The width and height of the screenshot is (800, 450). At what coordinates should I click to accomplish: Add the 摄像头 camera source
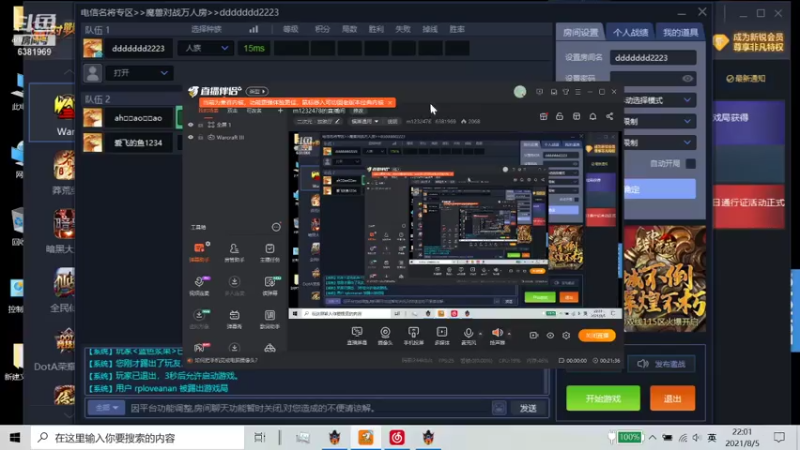(x=385, y=336)
